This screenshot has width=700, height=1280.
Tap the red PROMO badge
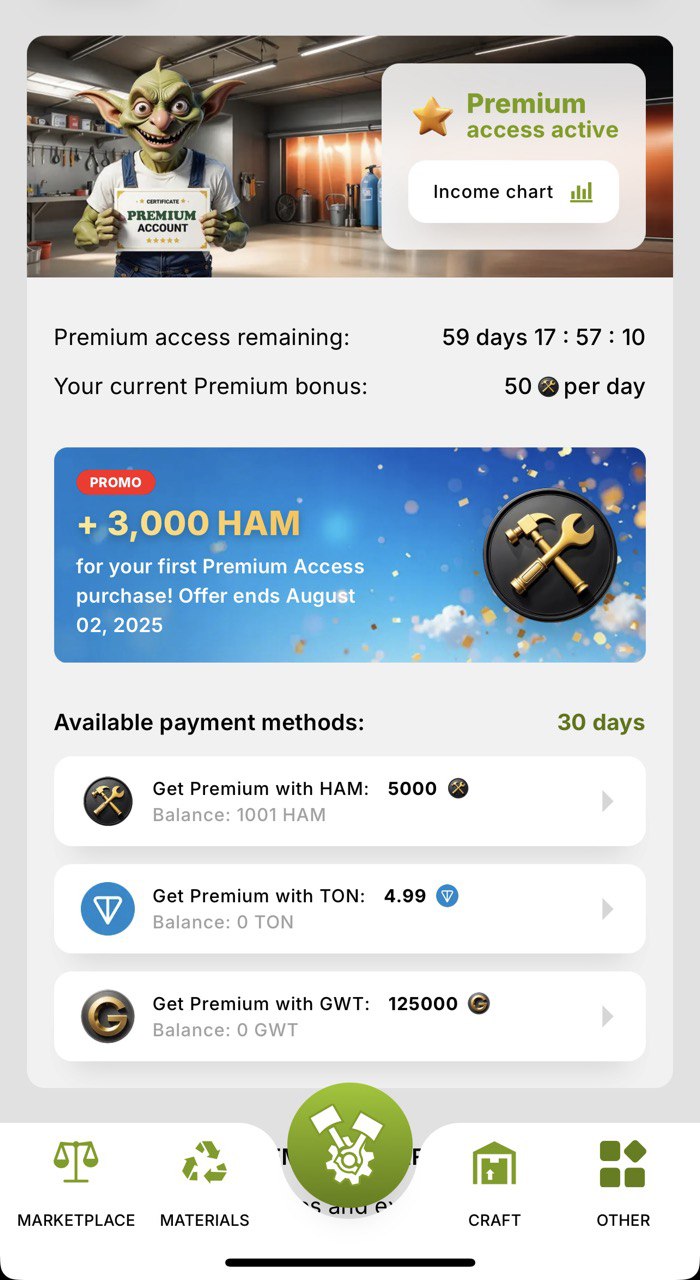[x=116, y=482]
